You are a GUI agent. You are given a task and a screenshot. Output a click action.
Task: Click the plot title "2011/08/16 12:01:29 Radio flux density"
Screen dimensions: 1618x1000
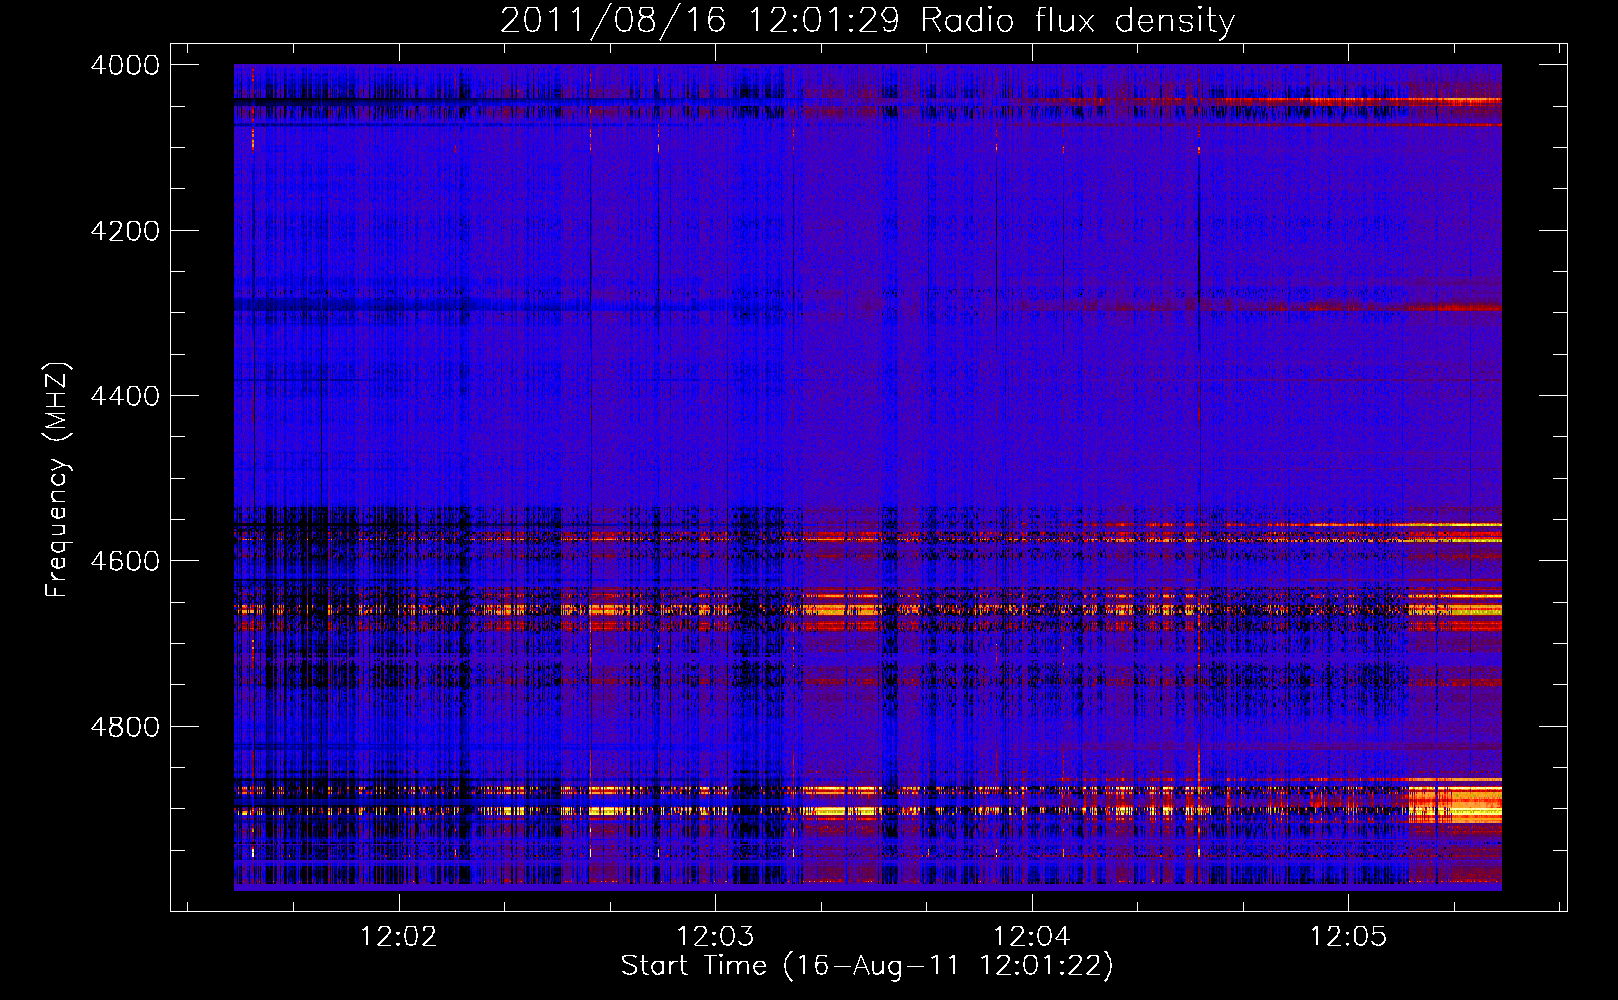(x=867, y=20)
